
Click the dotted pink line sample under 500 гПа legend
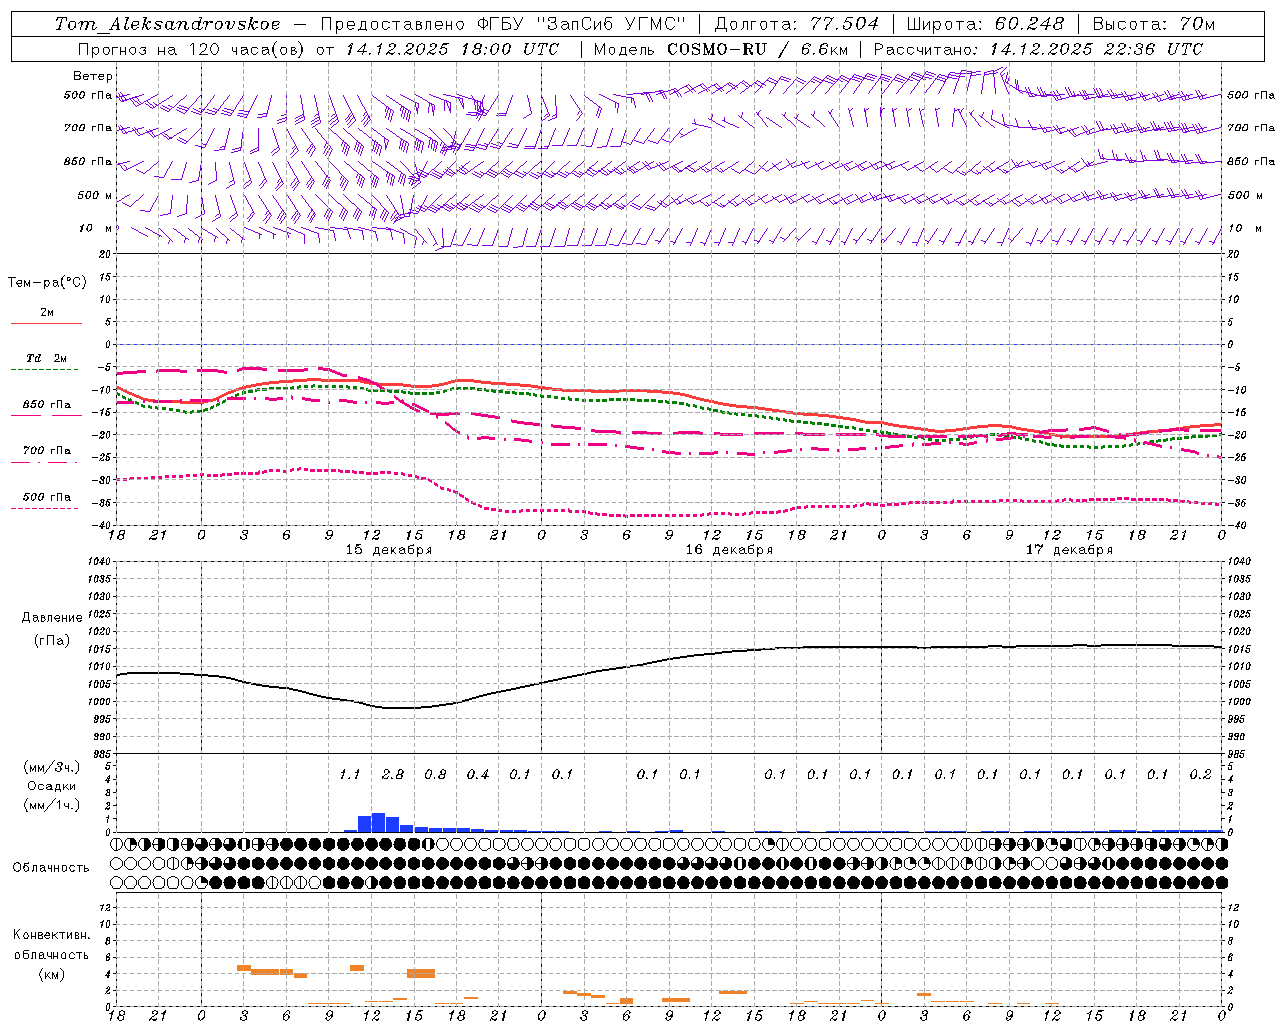[45, 508]
